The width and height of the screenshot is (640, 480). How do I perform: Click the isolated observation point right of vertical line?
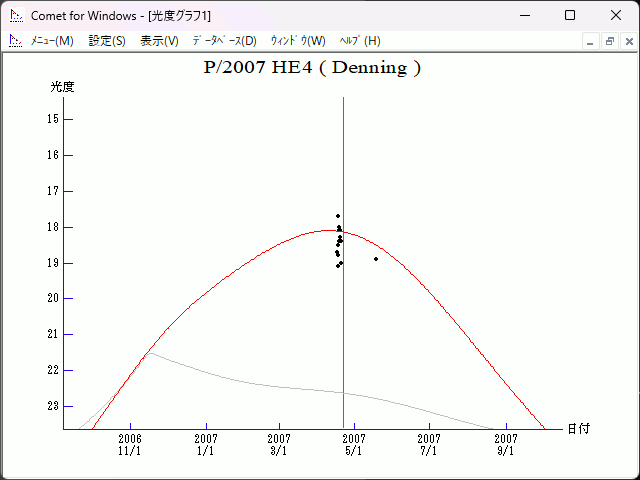pyautogui.click(x=376, y=259)
